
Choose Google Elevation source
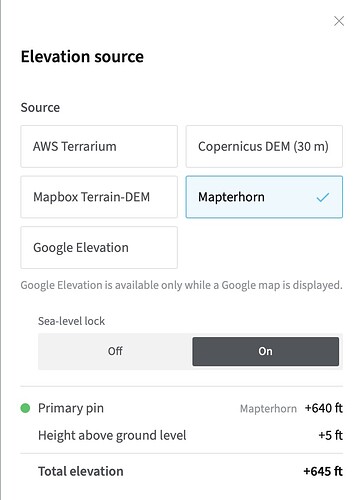[x=99, y=248]
